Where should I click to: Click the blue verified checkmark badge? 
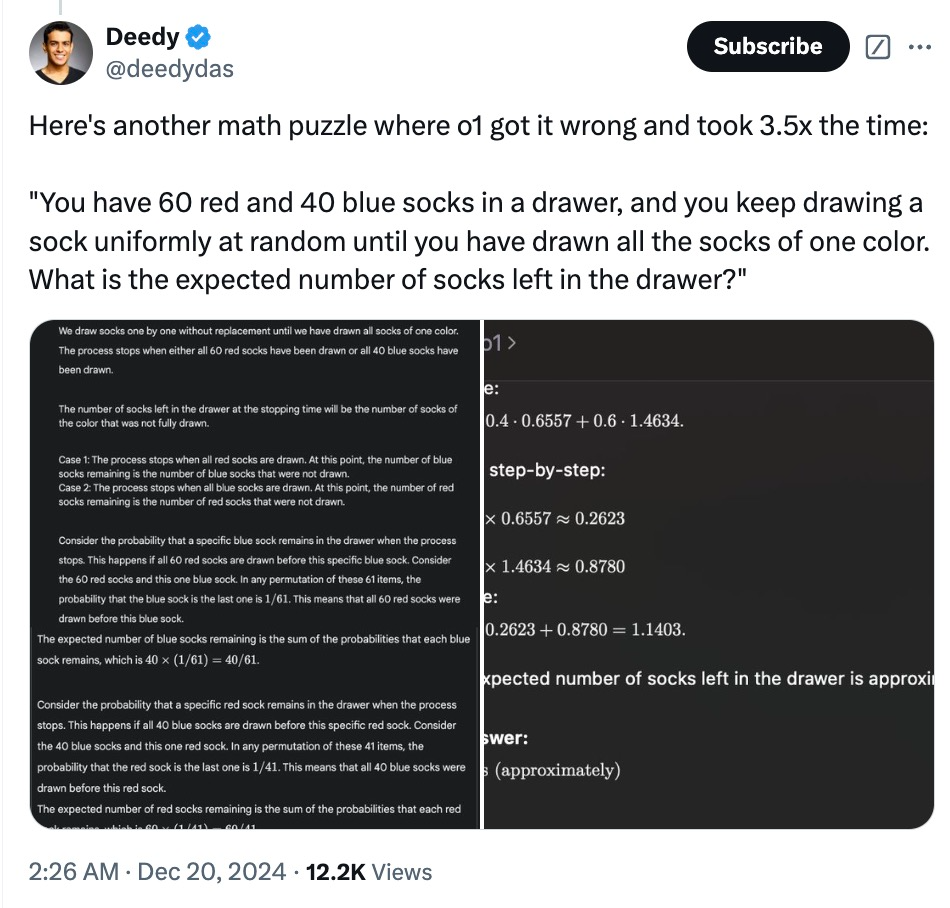click(199, 39)
